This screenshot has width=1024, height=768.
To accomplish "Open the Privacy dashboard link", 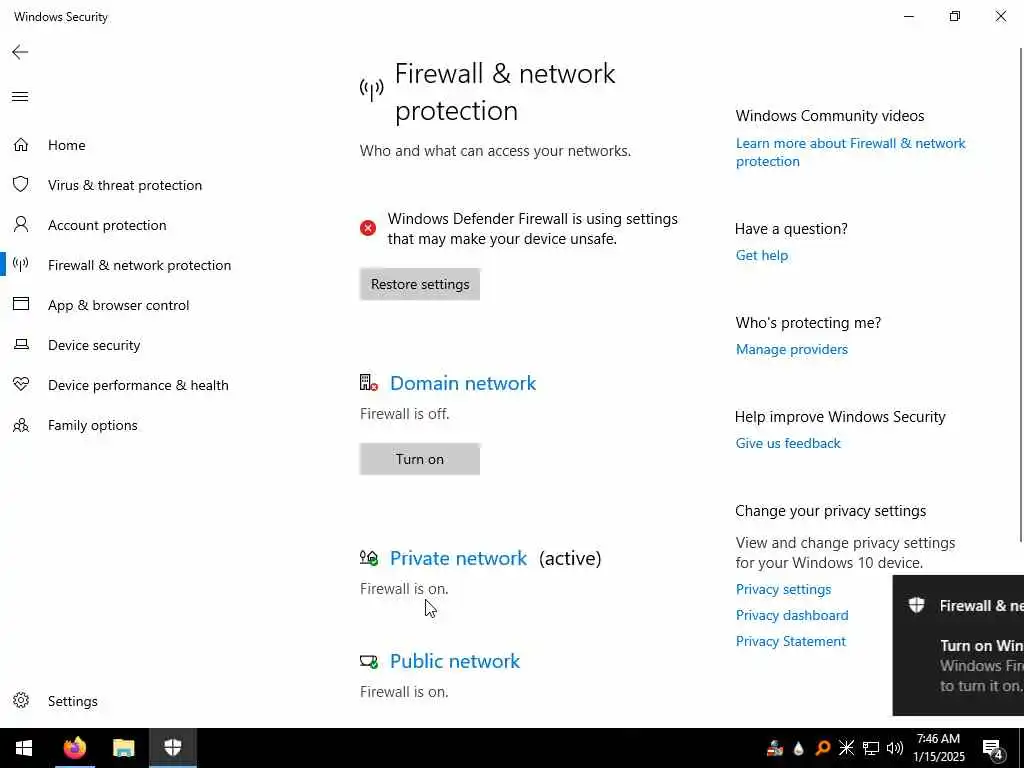I will click(x=791, y=615).
